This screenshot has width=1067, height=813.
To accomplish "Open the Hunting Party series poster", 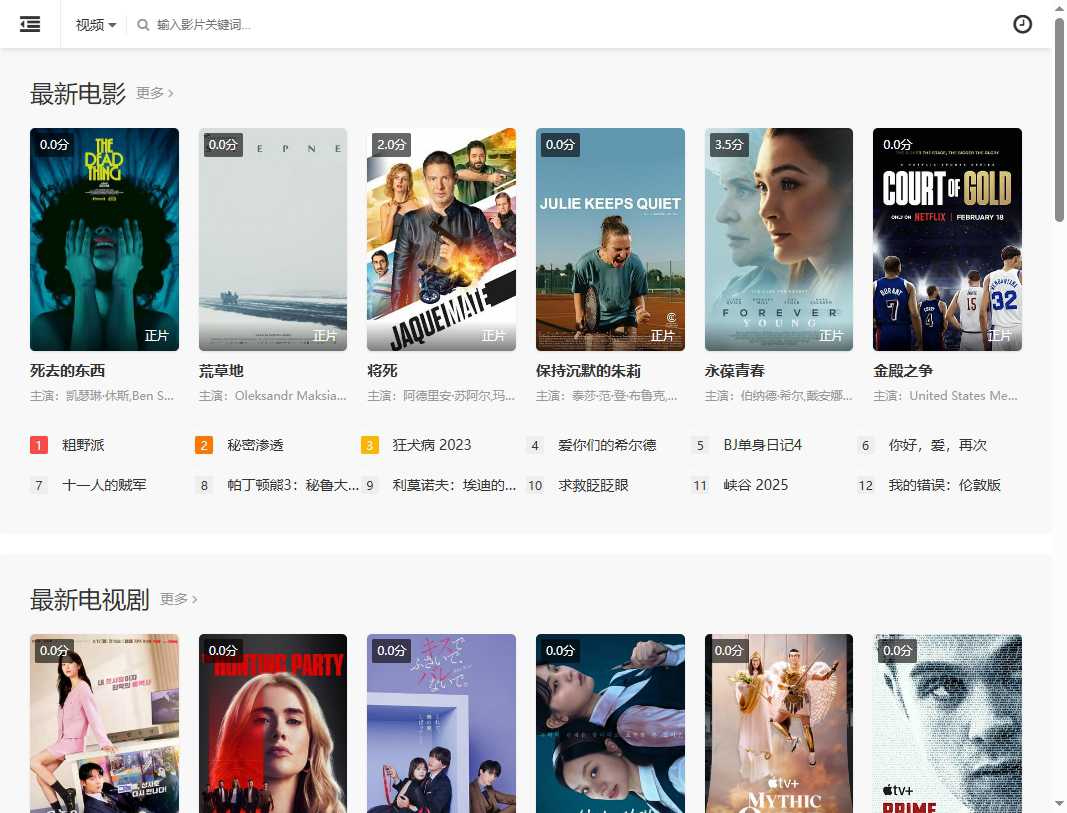I will pyautogui.click(x=273, y=722).
